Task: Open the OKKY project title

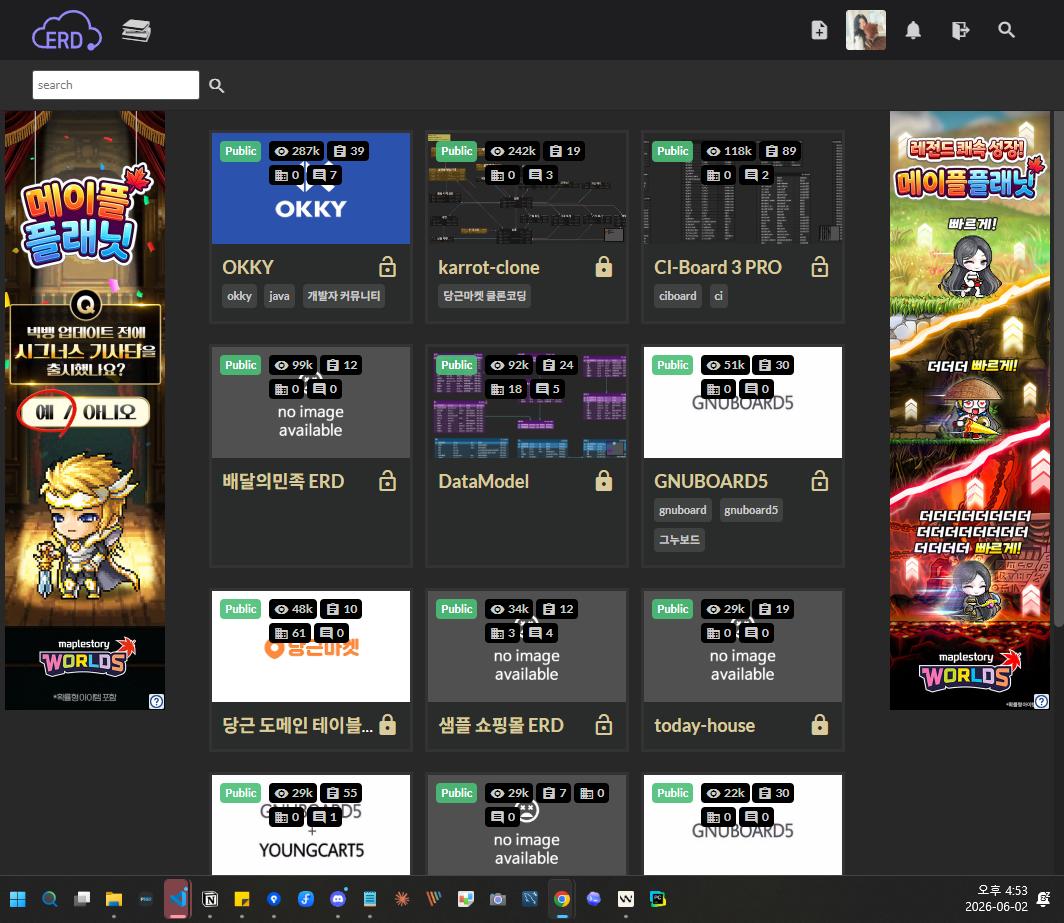Action: click(248, 267)
